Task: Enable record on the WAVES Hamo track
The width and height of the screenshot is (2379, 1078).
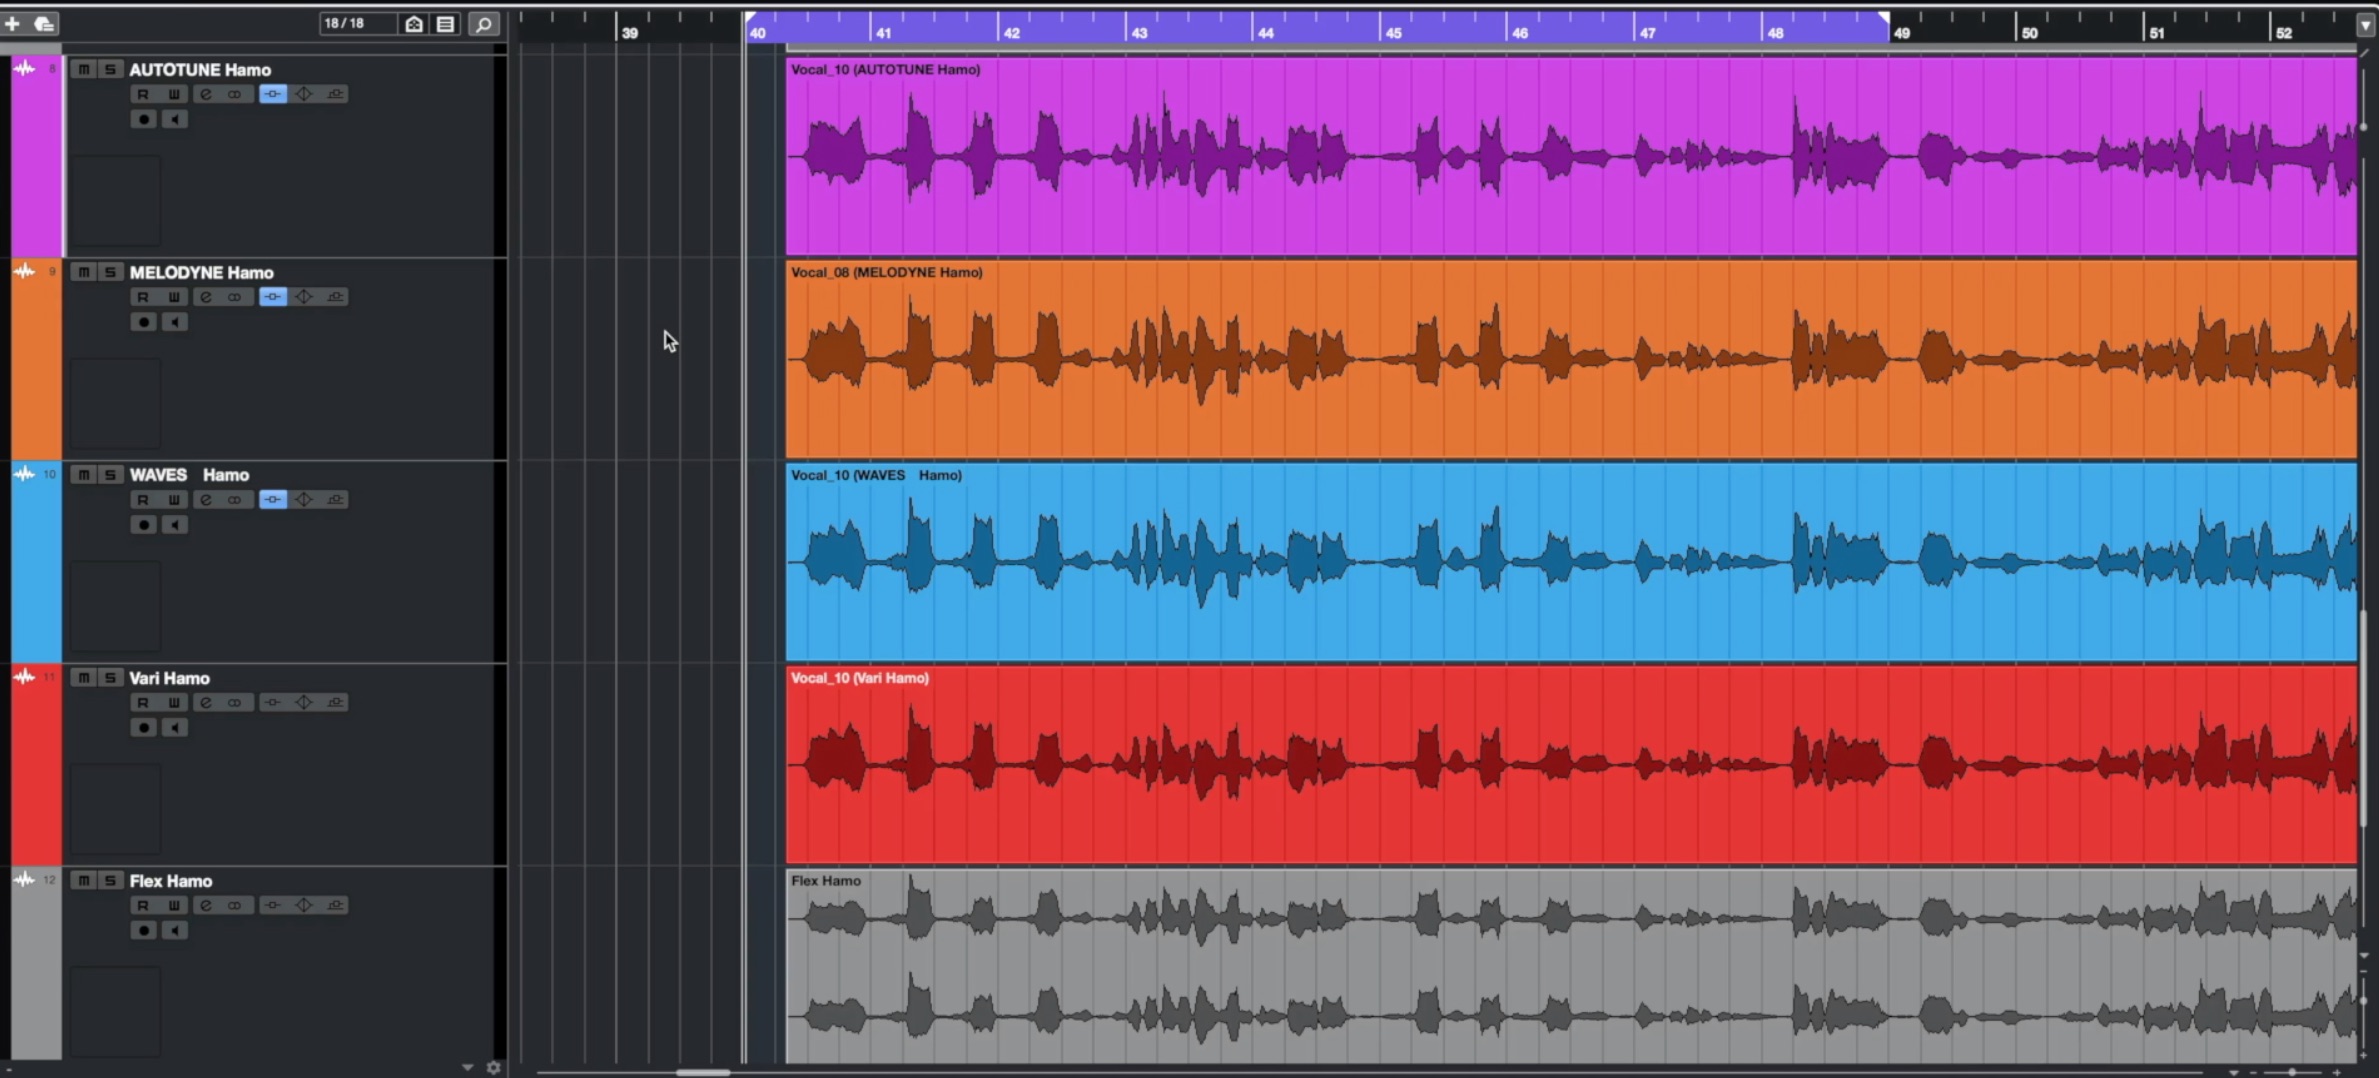Action: 144,525
